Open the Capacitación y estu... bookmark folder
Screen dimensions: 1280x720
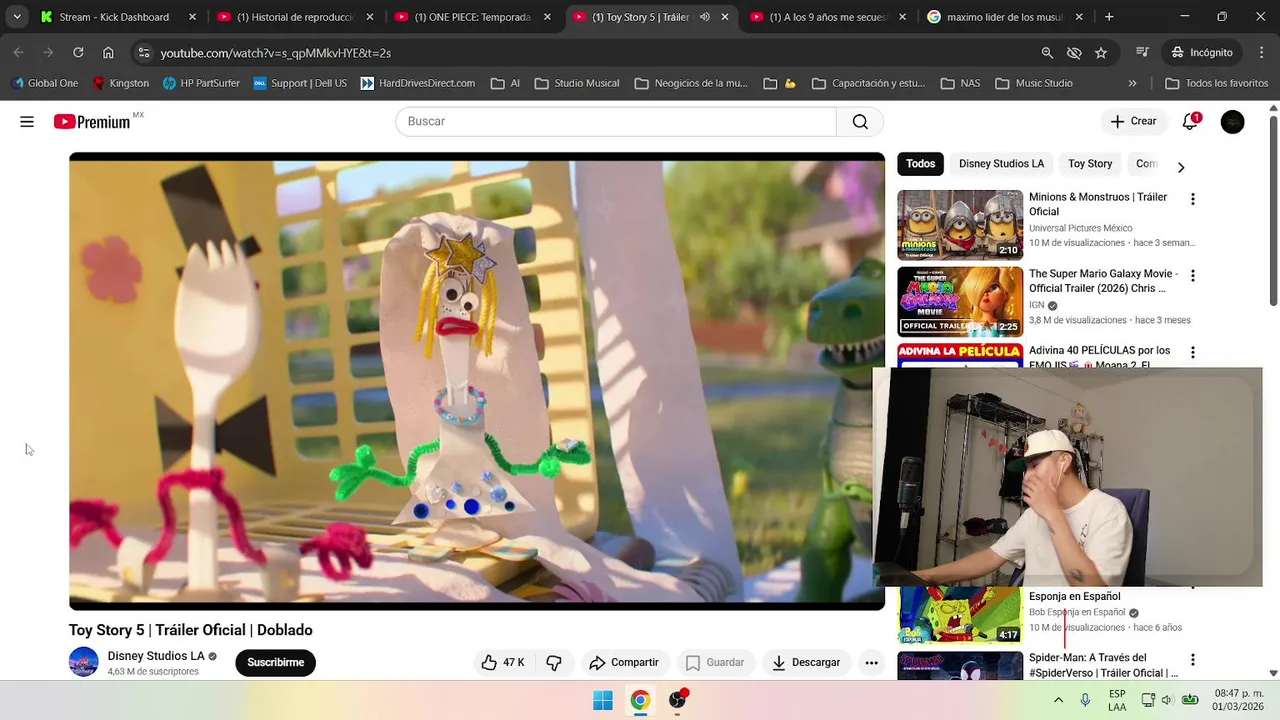click(x=868, y=83)
